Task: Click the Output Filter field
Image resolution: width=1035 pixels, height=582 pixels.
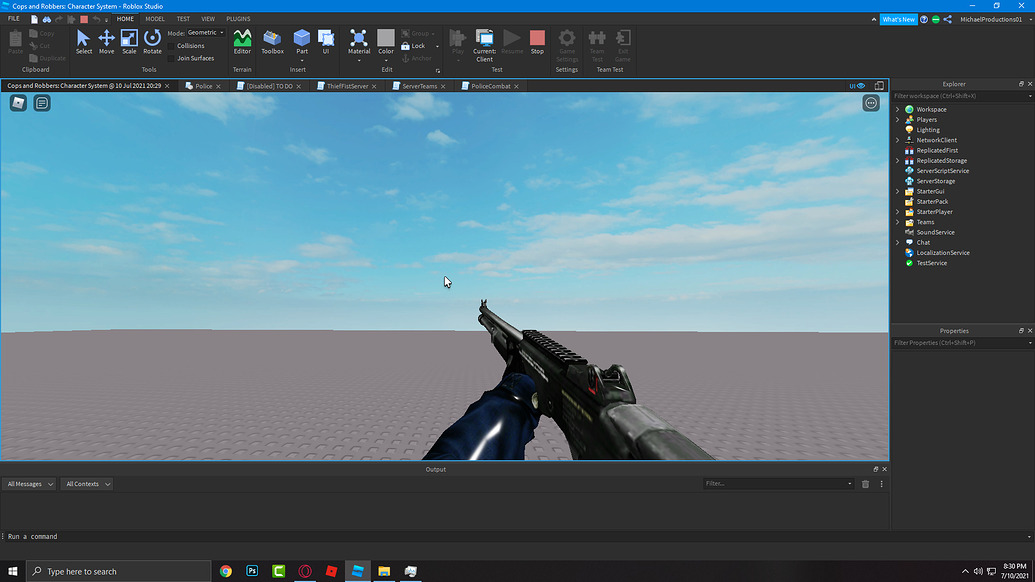Action: coord(778,484)
